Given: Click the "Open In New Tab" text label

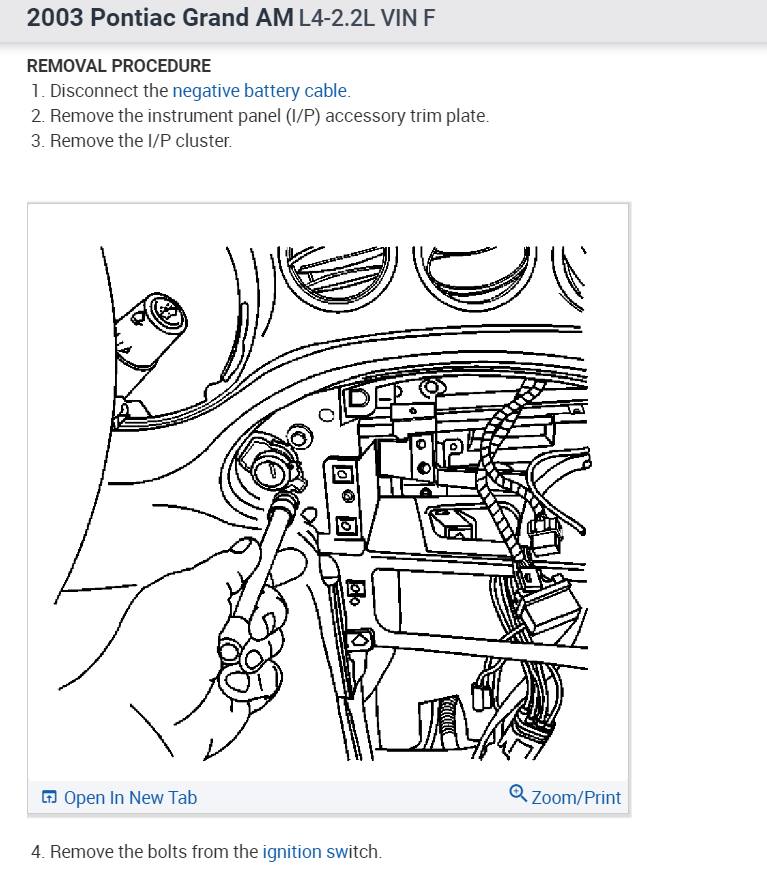Looking at the screenshot, I should coord(130,797).
